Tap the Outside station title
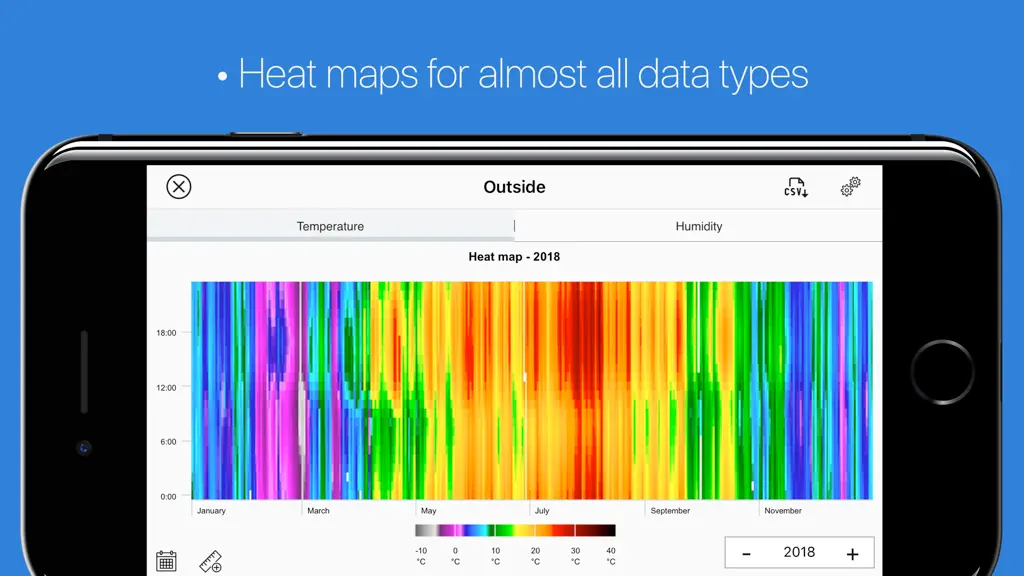This screenshot has width=1024, height=576. [514, 187]
